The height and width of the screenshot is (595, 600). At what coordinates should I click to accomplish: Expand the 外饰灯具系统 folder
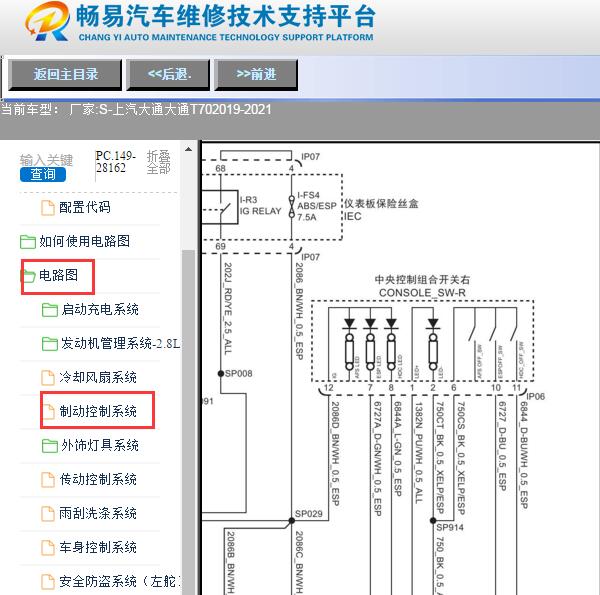click(100, 445)
